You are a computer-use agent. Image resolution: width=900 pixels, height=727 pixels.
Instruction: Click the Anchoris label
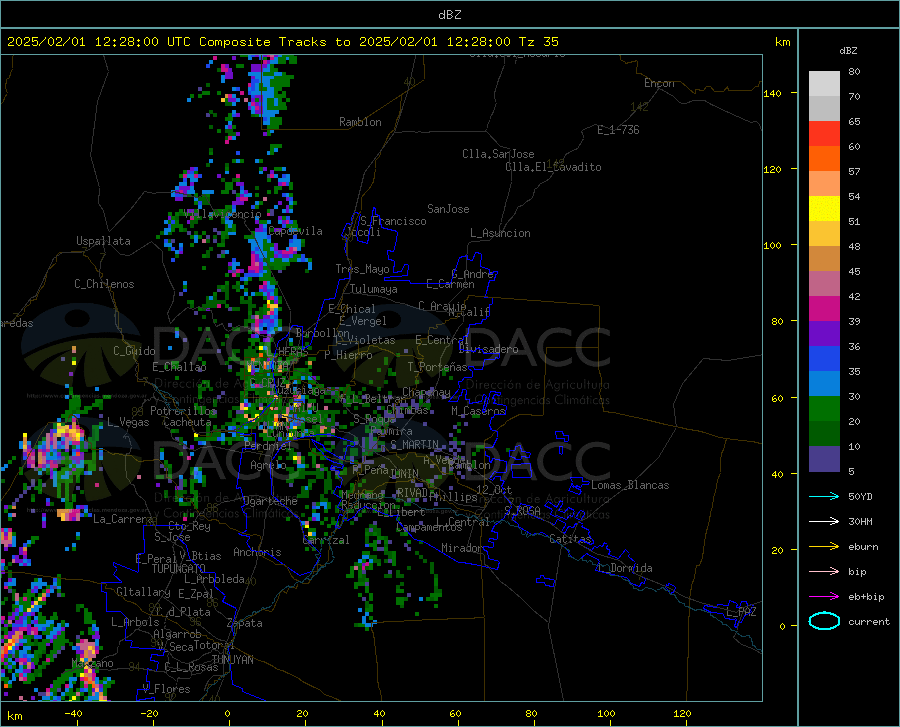click(257, 552)
